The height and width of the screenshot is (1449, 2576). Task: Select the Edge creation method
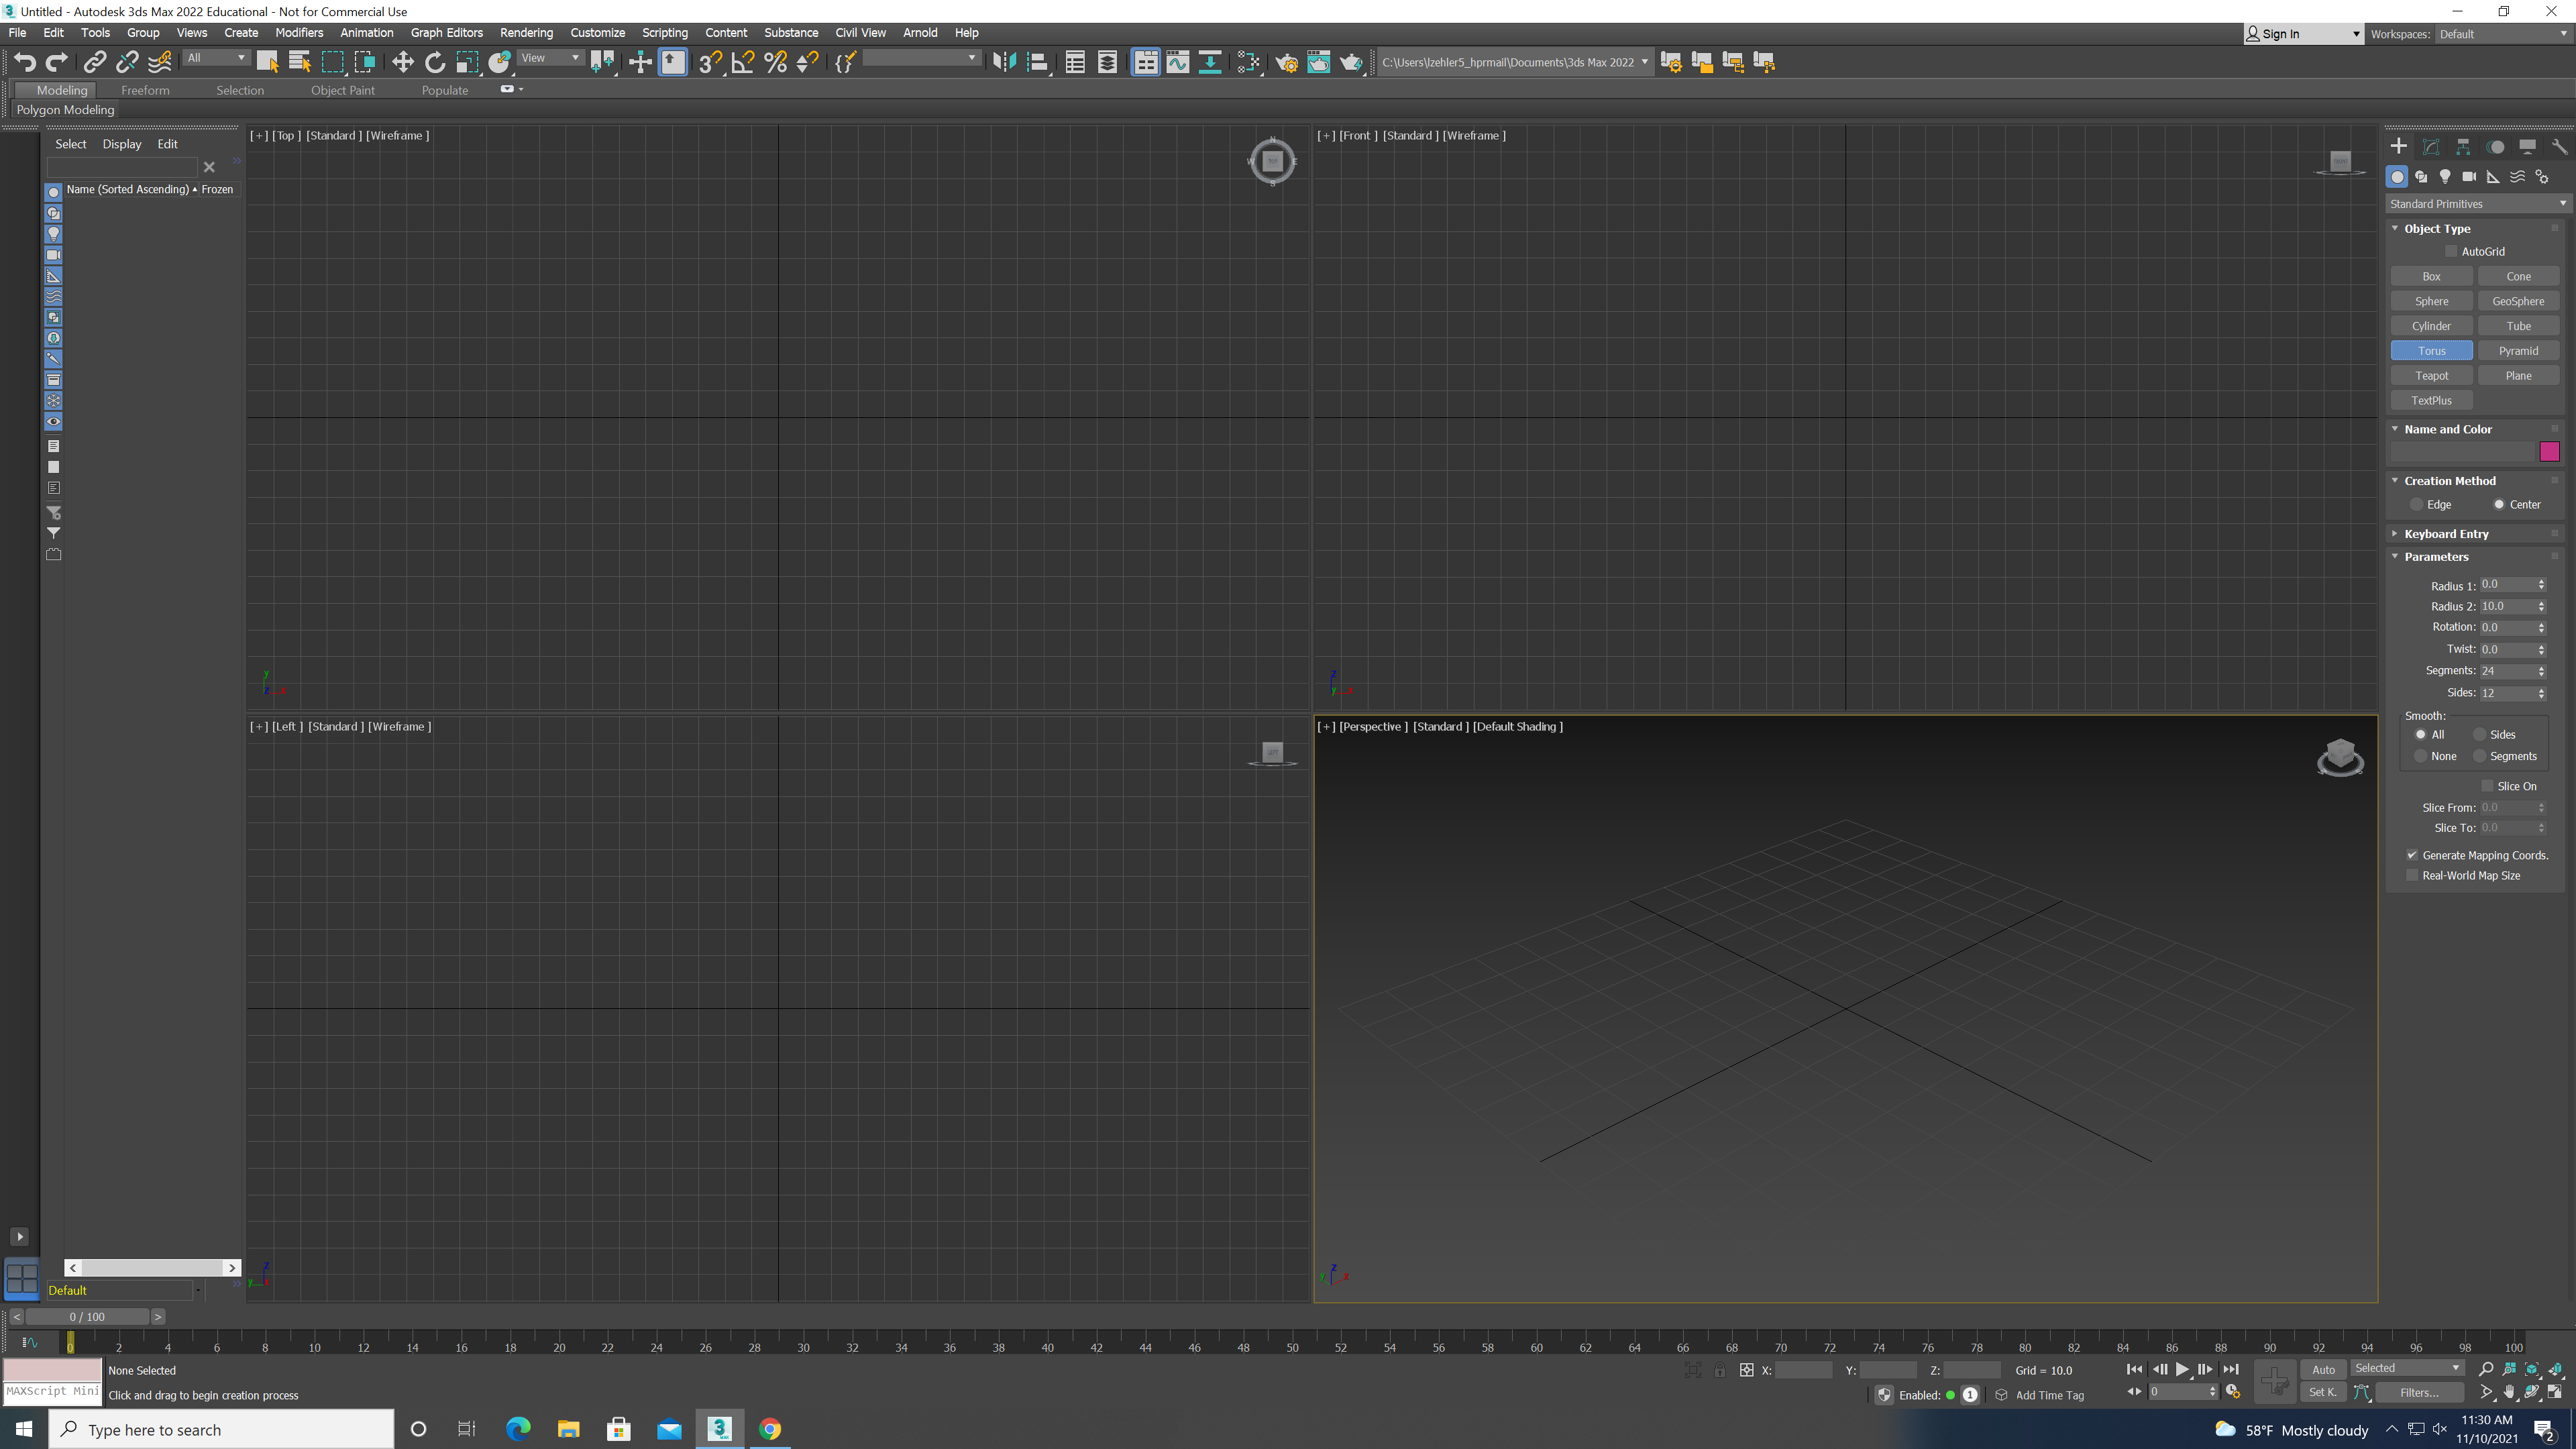pyautogui.click(x=2416, y=505)
